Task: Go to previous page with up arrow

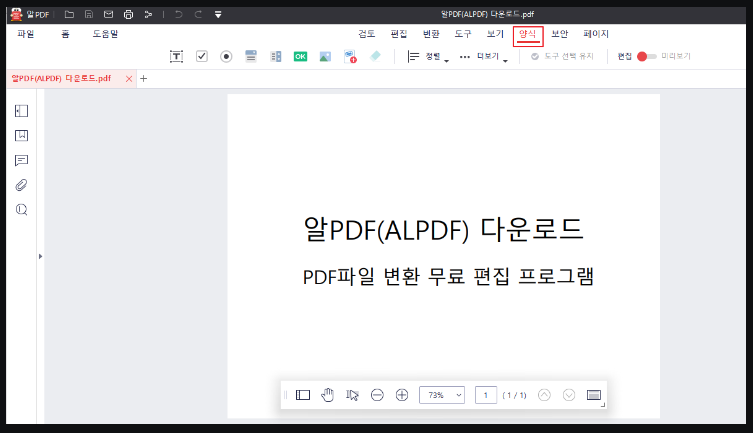Action: click(544, 395)
